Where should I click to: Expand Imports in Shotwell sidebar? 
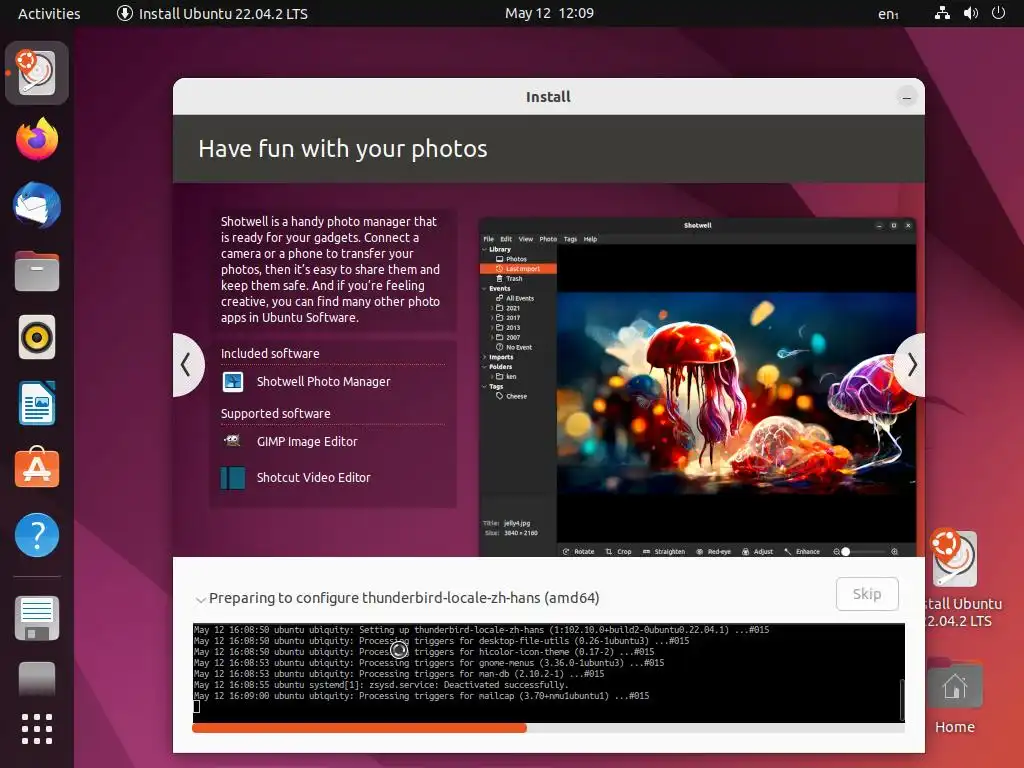(485, 357)
